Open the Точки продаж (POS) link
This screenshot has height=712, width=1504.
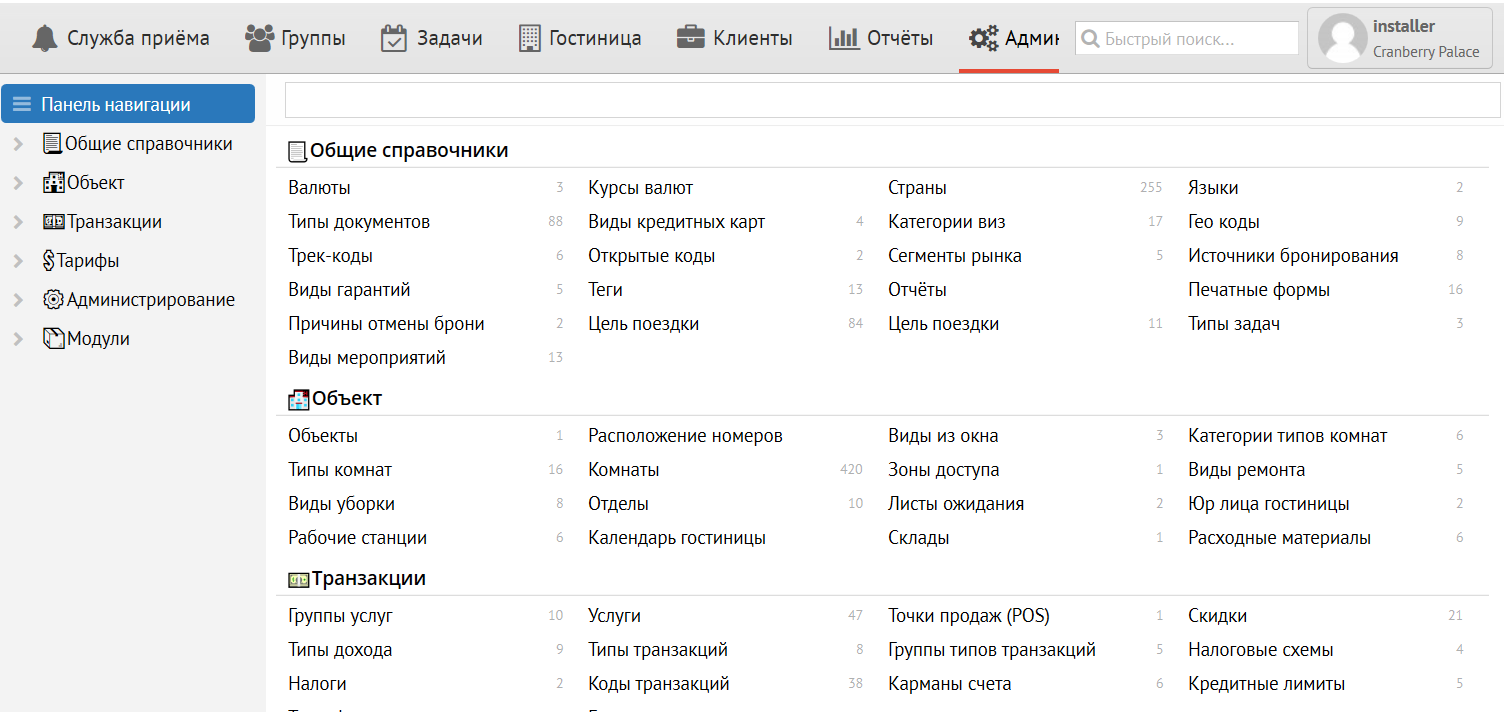pos(968,616)
